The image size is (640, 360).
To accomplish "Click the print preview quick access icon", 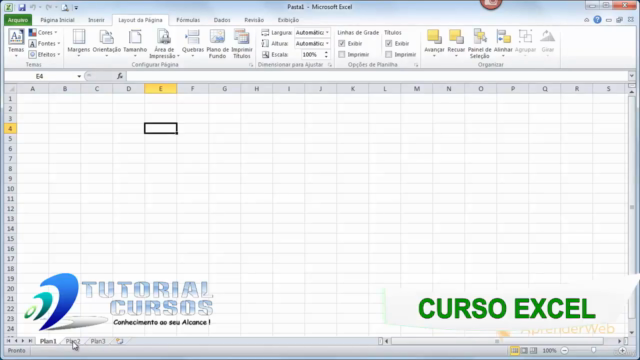I will tap(65, 7).
